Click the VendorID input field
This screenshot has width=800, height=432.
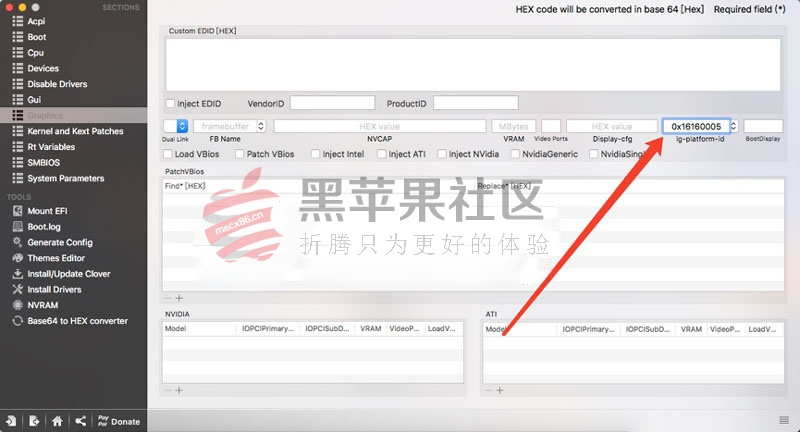click(333, 103)
